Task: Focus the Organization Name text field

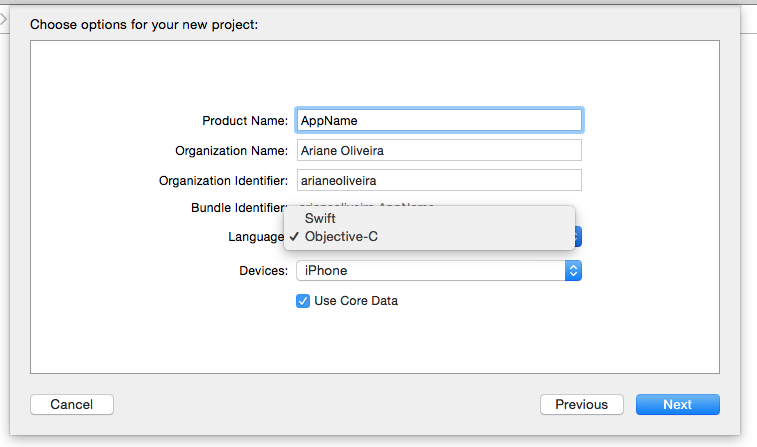Action: click(438, 150)
